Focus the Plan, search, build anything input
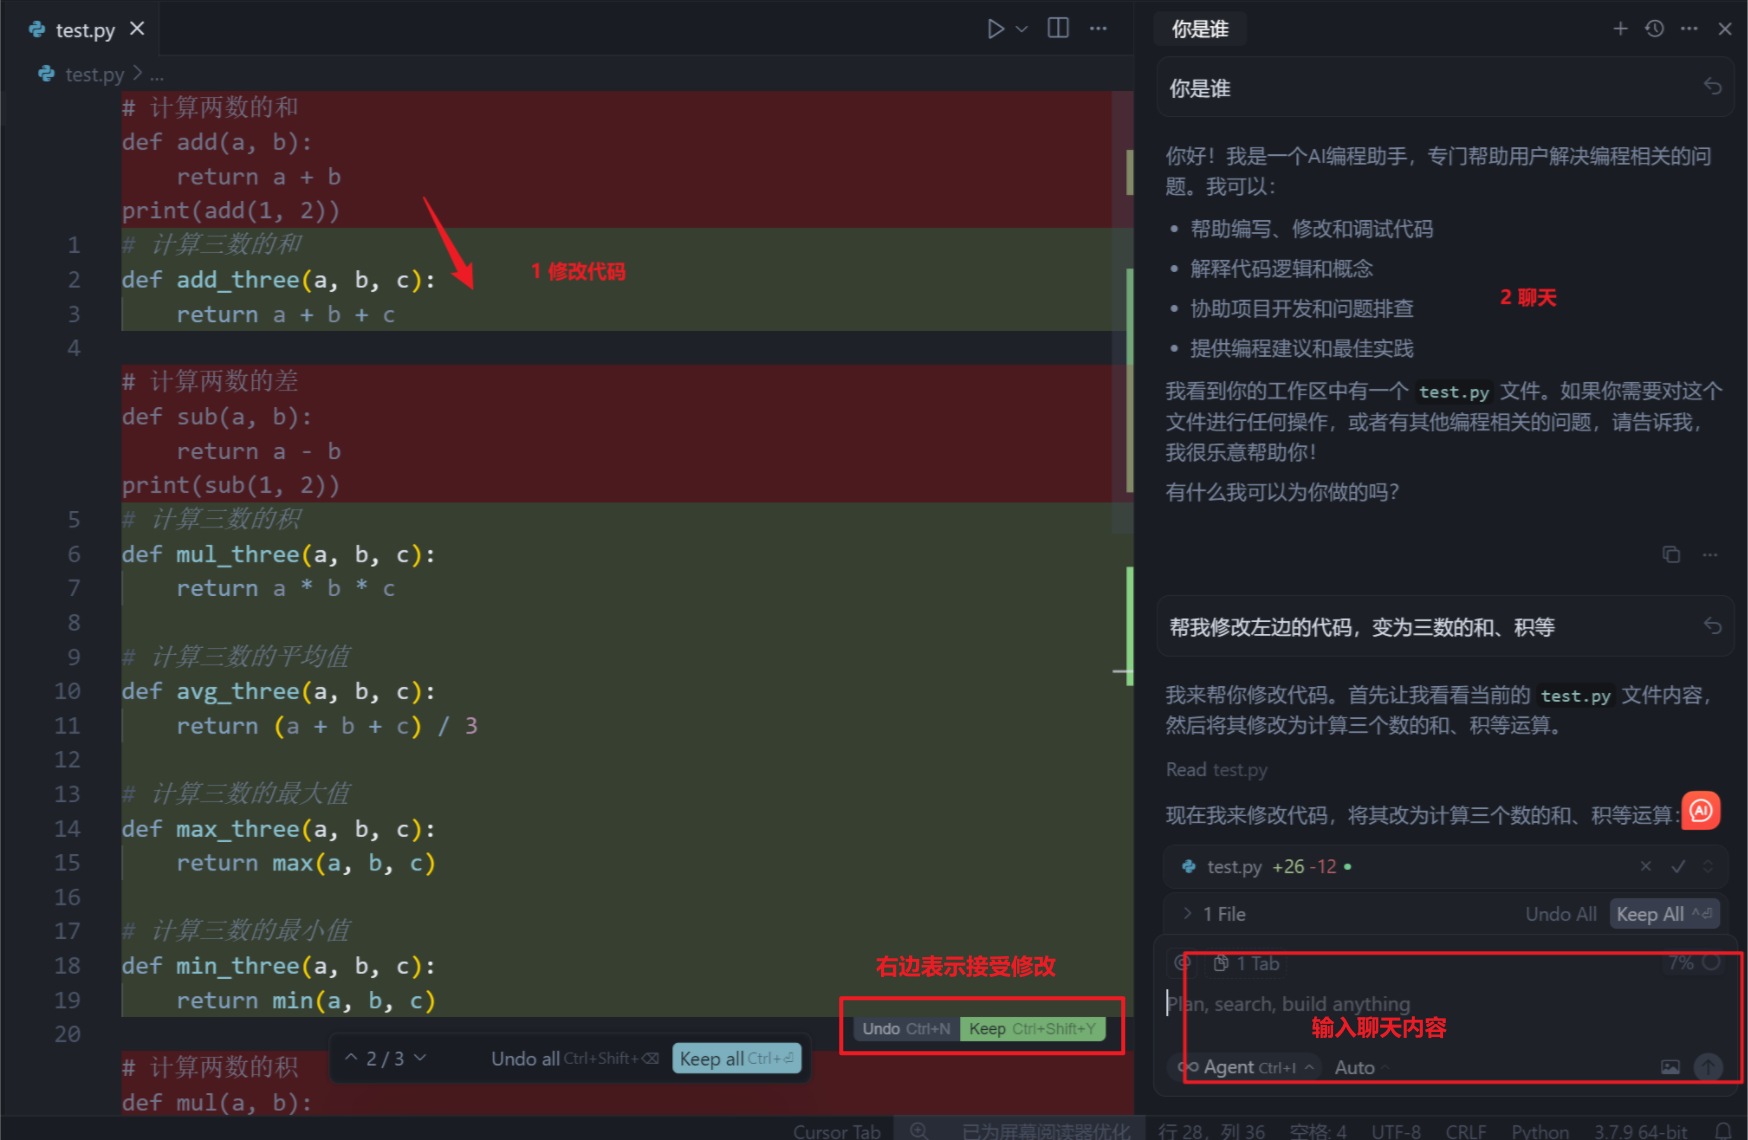1748x1140 pixels. click(1290, 1003)
